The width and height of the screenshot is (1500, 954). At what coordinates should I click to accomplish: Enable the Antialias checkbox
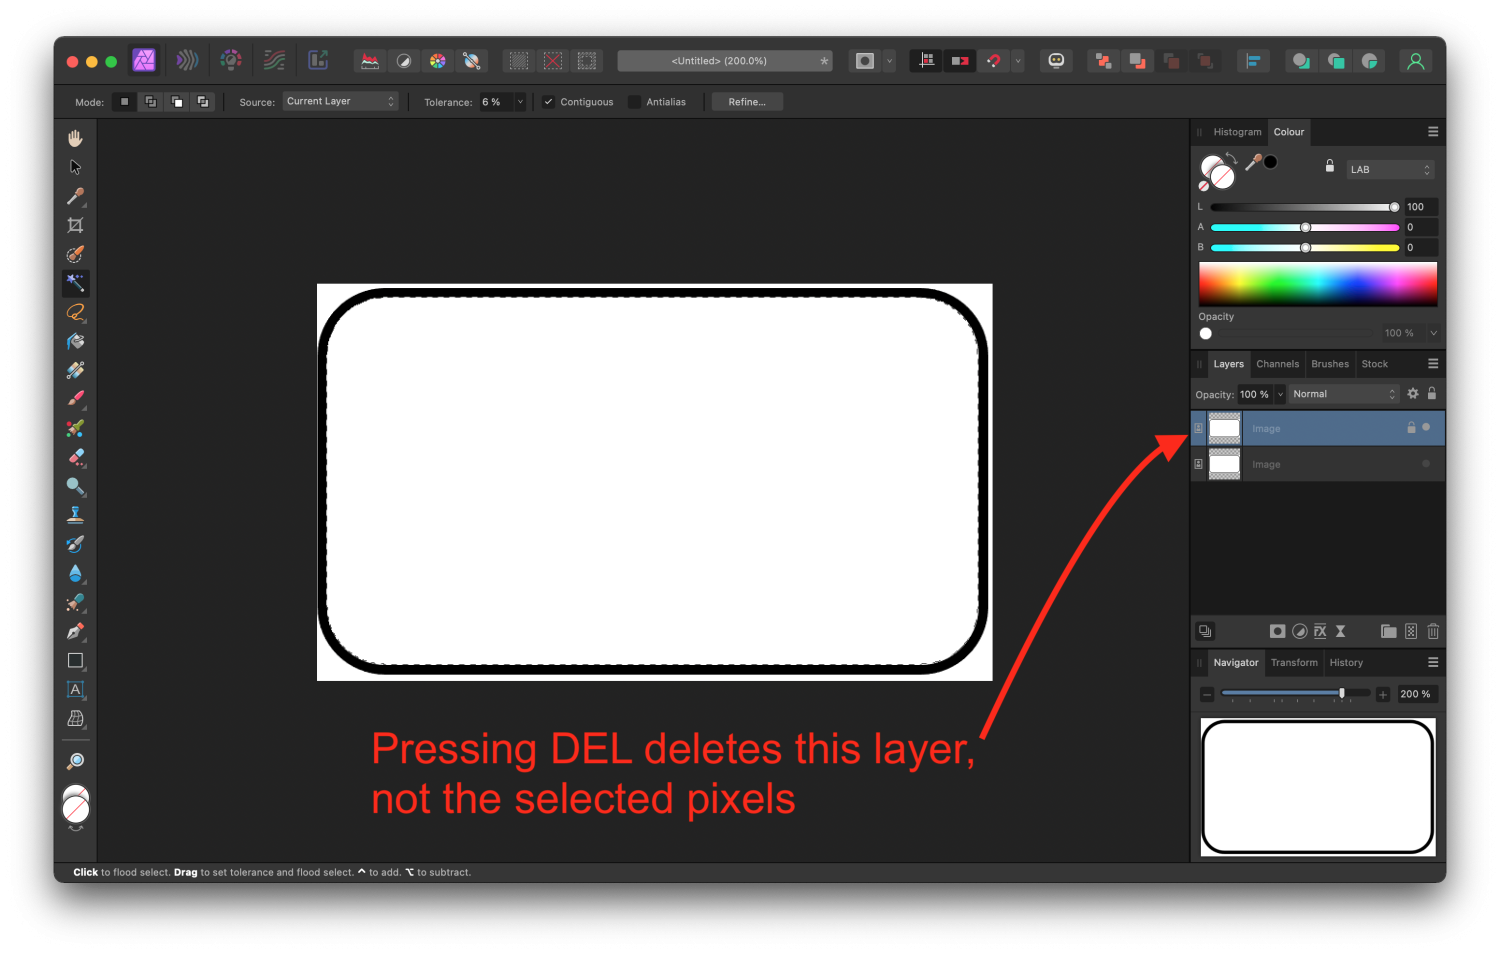636,101
